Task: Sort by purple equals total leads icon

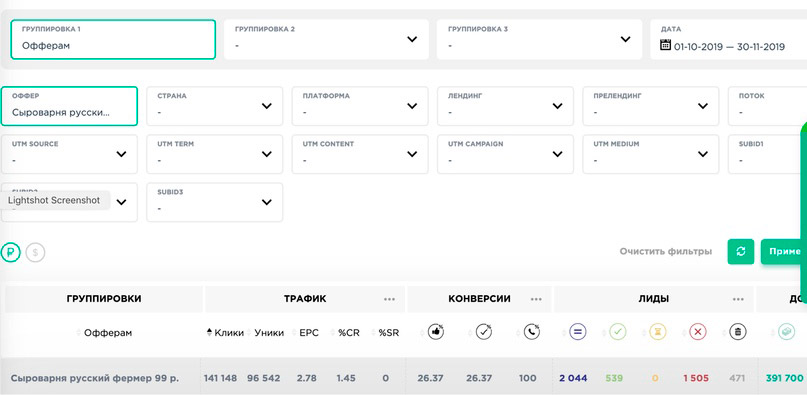Action: pyautogui.click(x=577, y=332)
